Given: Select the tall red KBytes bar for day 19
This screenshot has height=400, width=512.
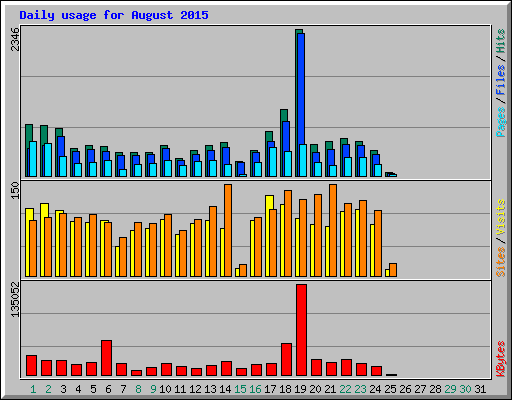Looking at the screenshot, I should click(301, 330).
